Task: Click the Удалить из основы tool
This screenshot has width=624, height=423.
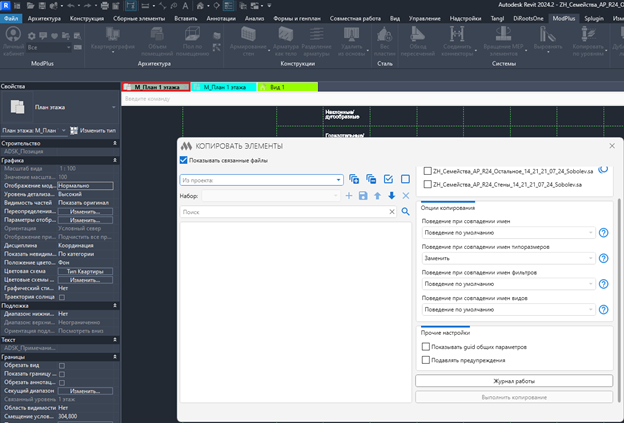Action: [352, 42]
